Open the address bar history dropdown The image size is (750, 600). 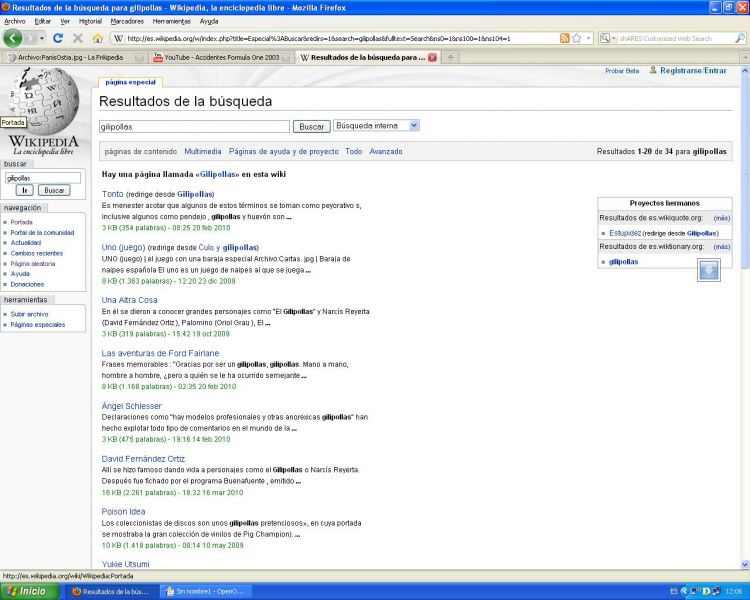[589, 38]
